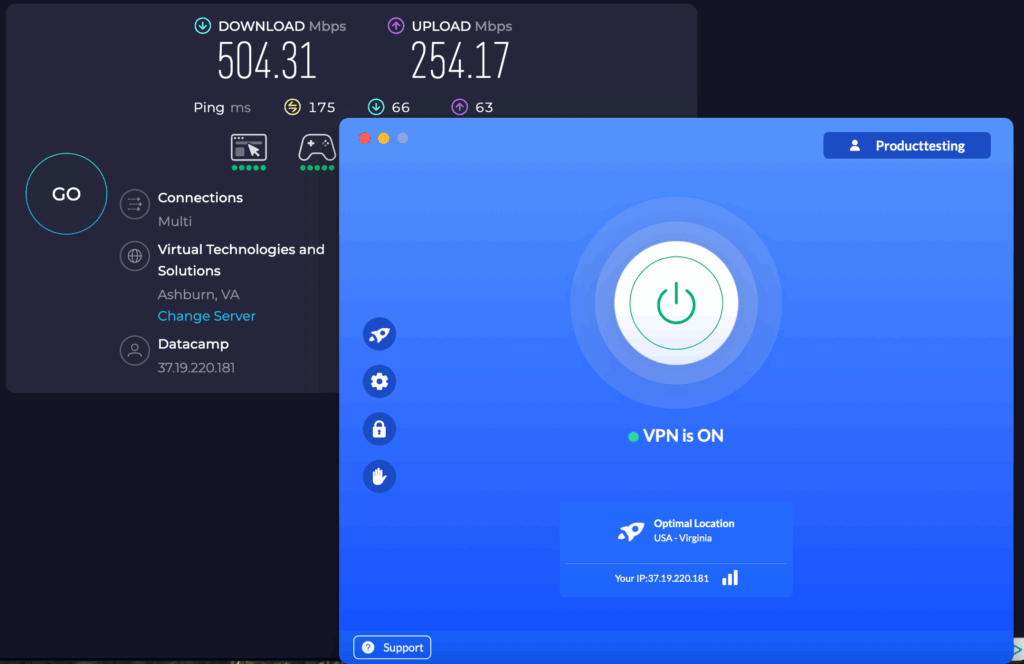Click the upload speed result 254.17
Image resolution: width=1024 pixels, height=664 pixels.
460,62
